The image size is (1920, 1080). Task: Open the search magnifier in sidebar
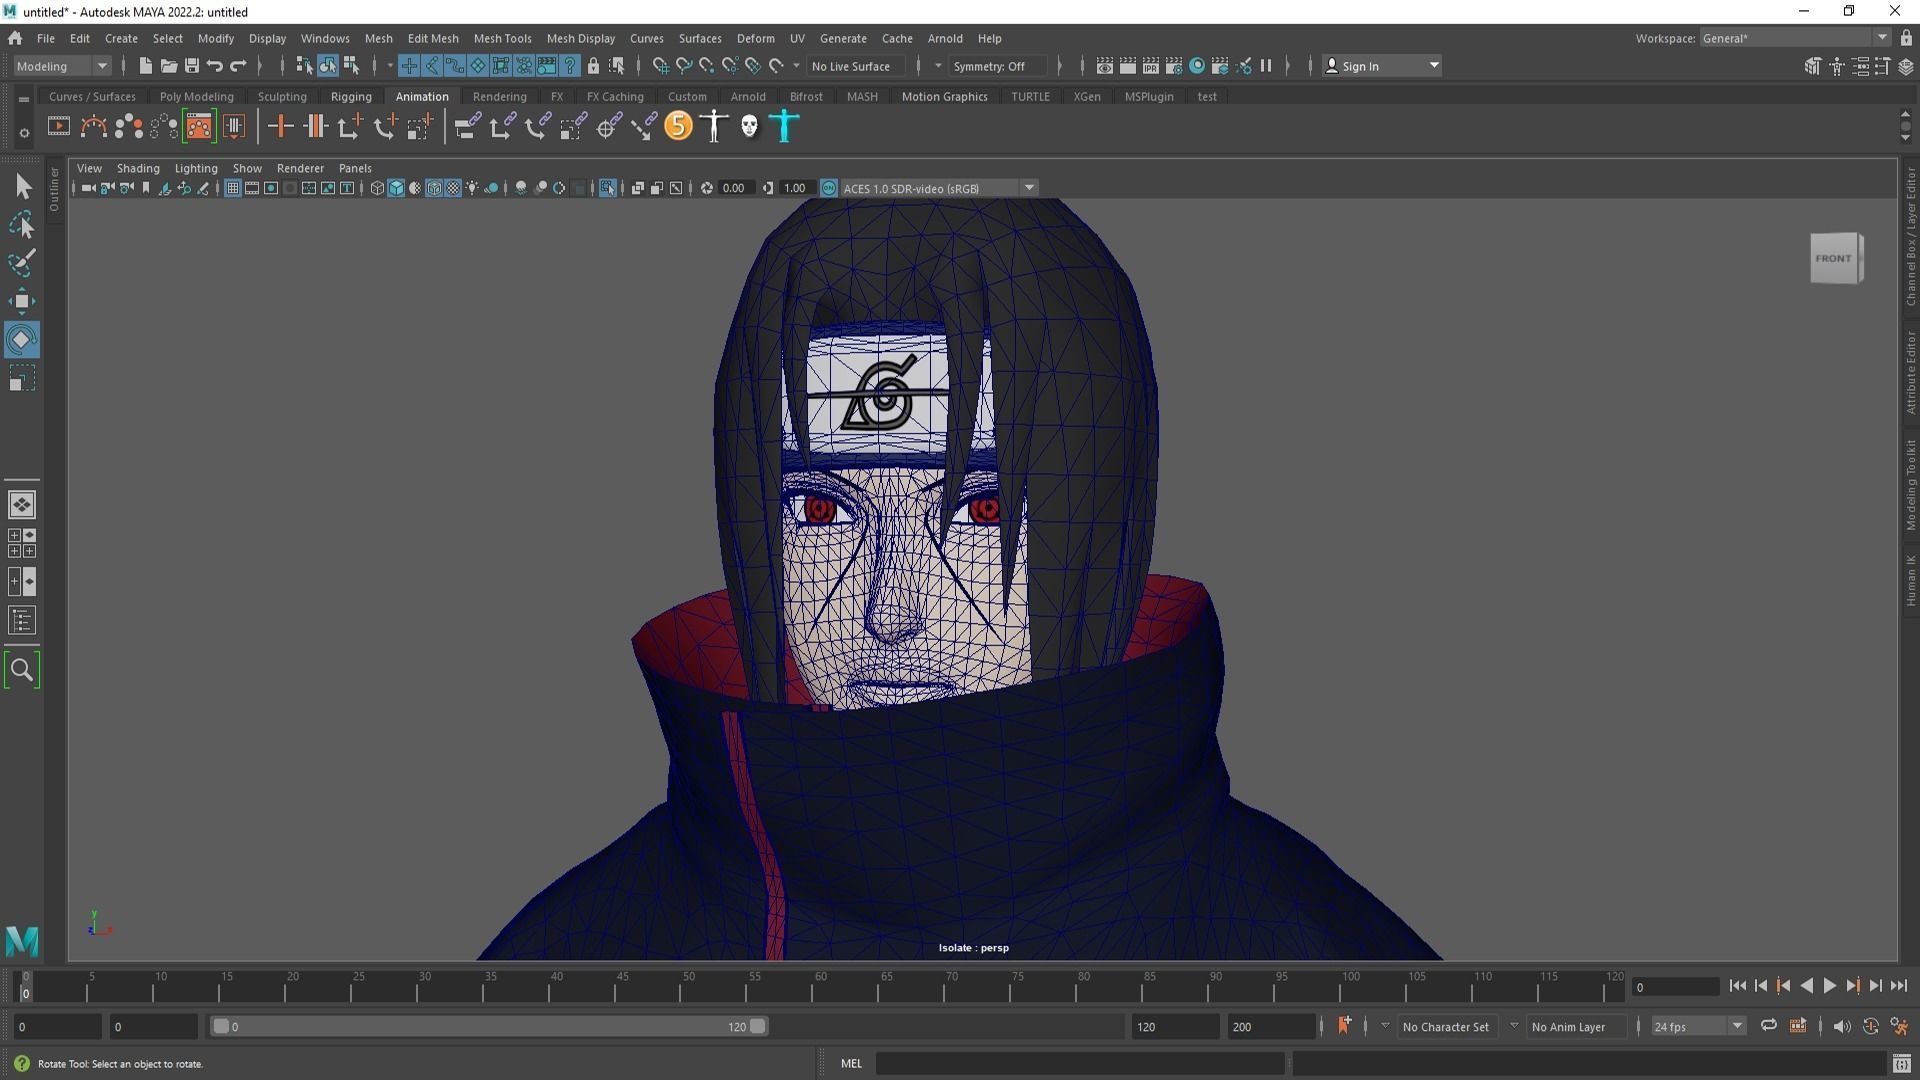point(21,669)
